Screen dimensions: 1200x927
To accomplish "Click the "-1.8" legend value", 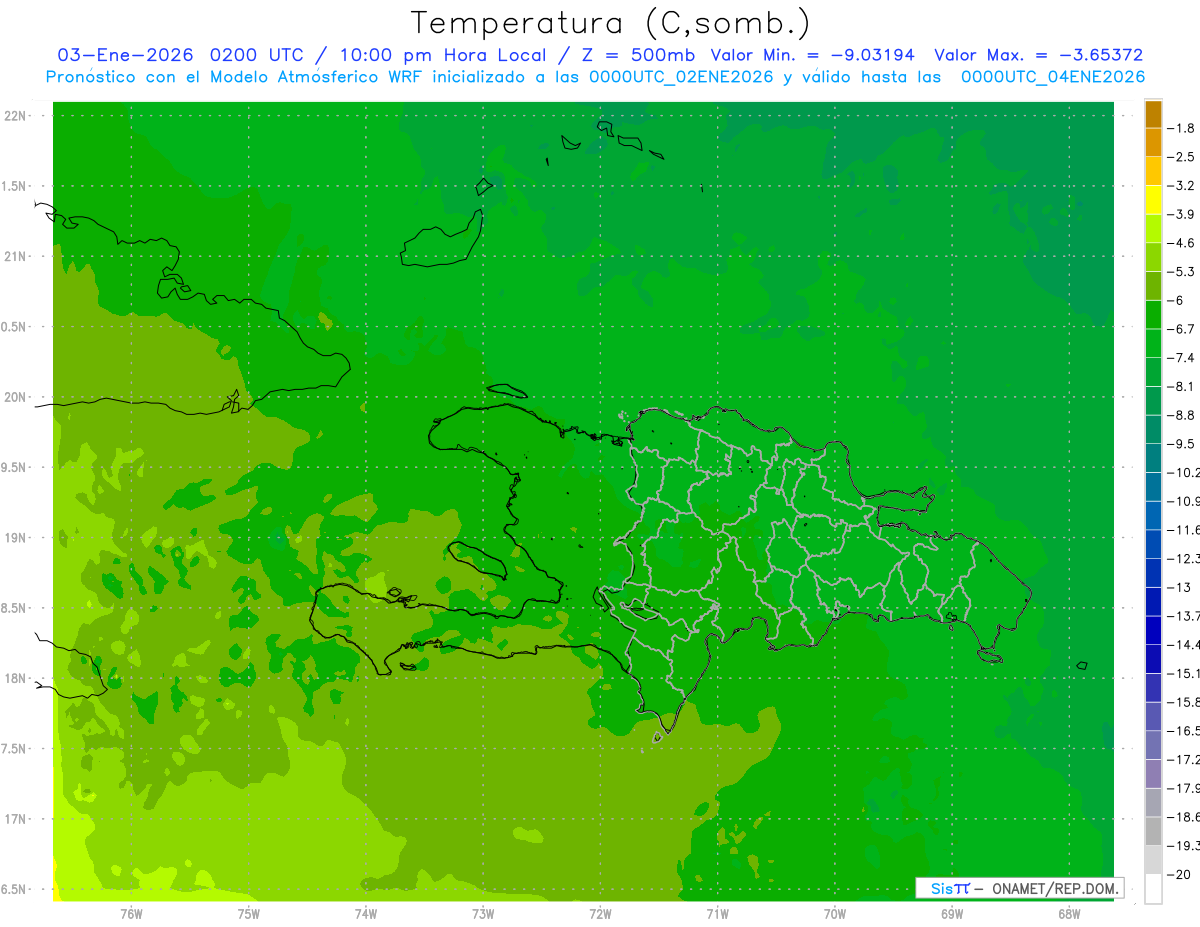I will point(1183,128).
